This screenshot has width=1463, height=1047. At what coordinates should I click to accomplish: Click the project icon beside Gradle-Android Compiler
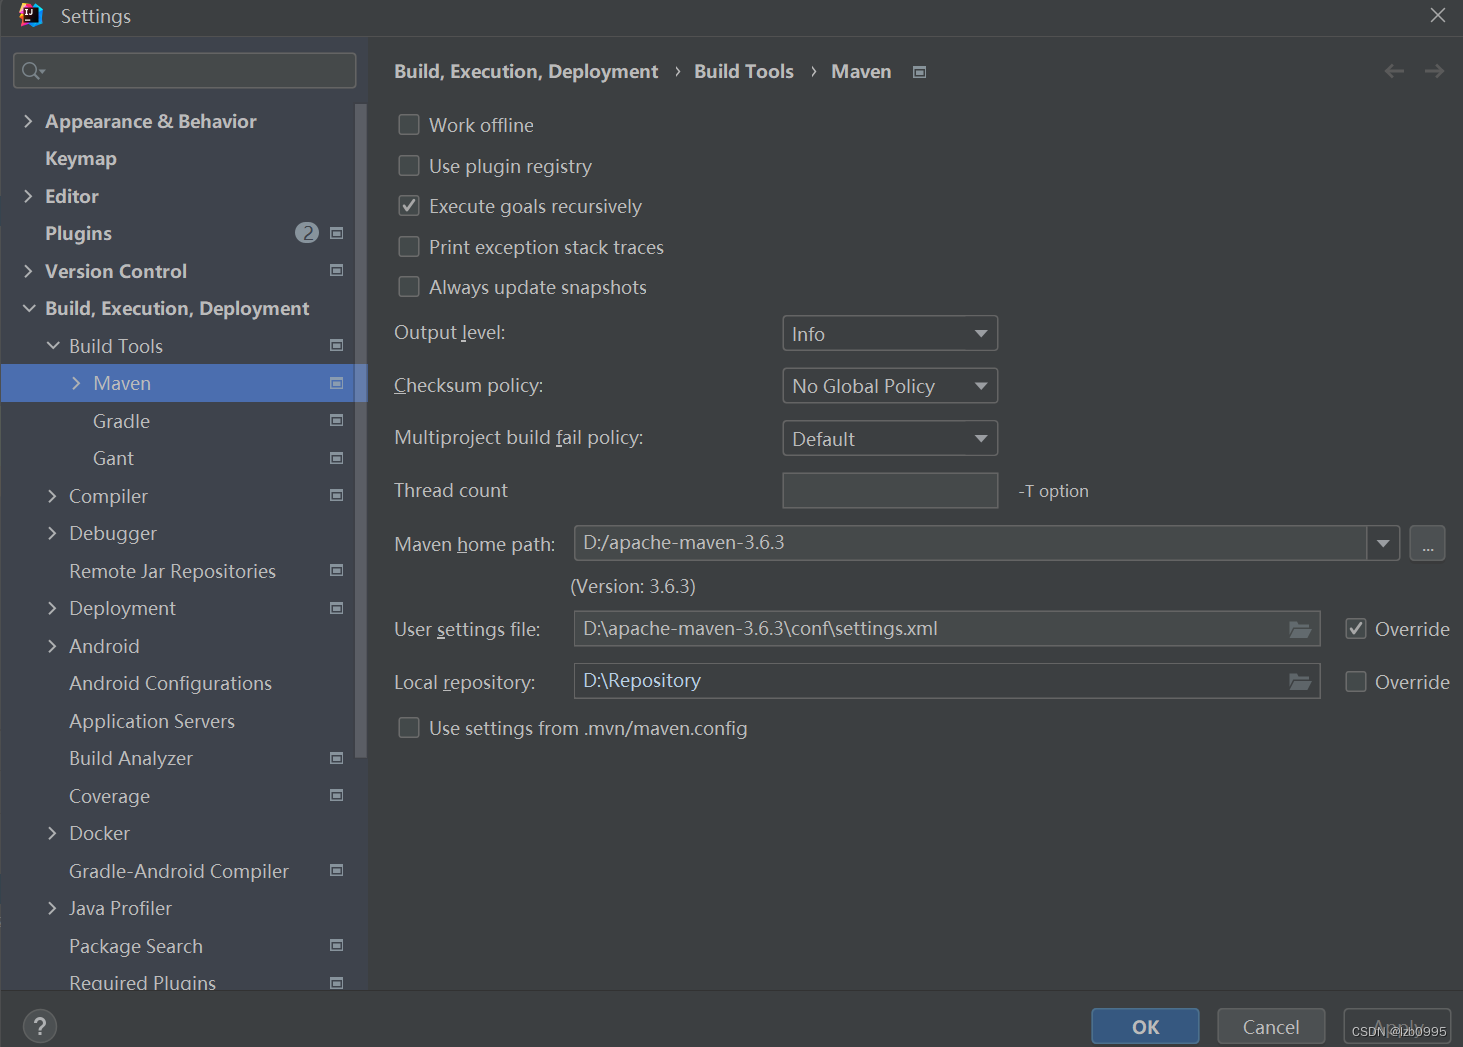[x=337, y=870]
